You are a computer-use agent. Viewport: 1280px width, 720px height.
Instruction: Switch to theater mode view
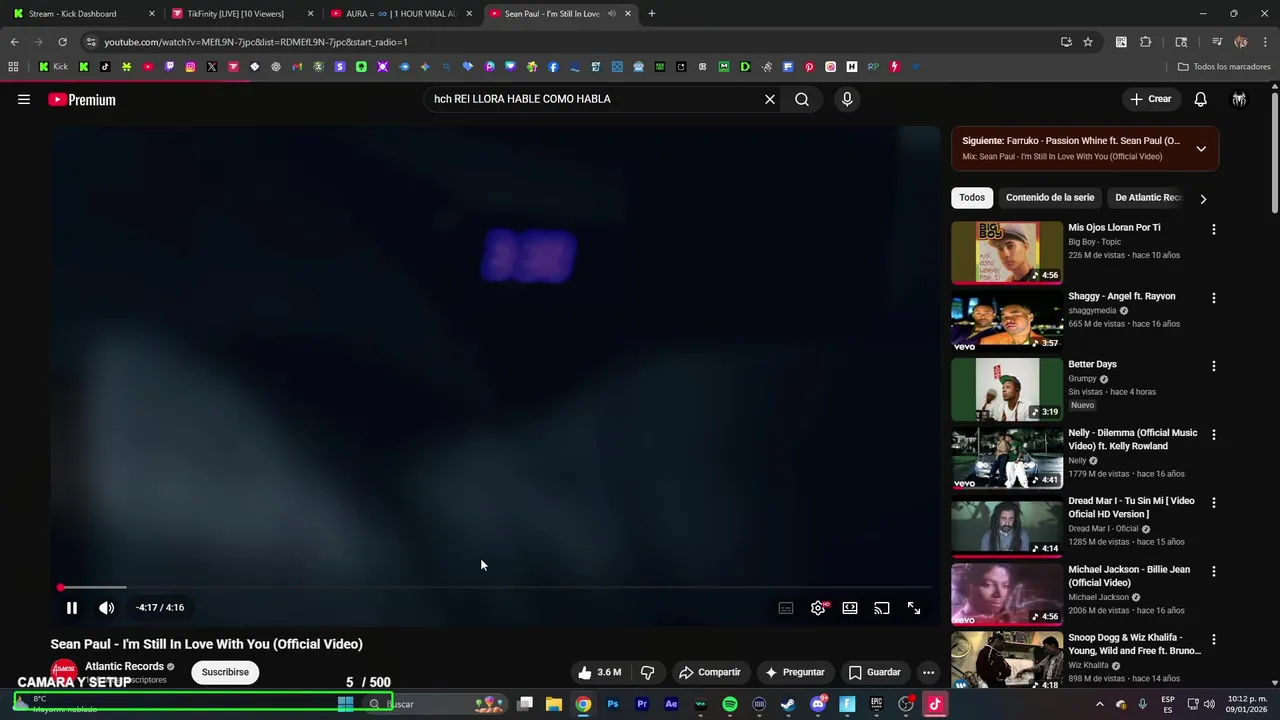(850, 608)
